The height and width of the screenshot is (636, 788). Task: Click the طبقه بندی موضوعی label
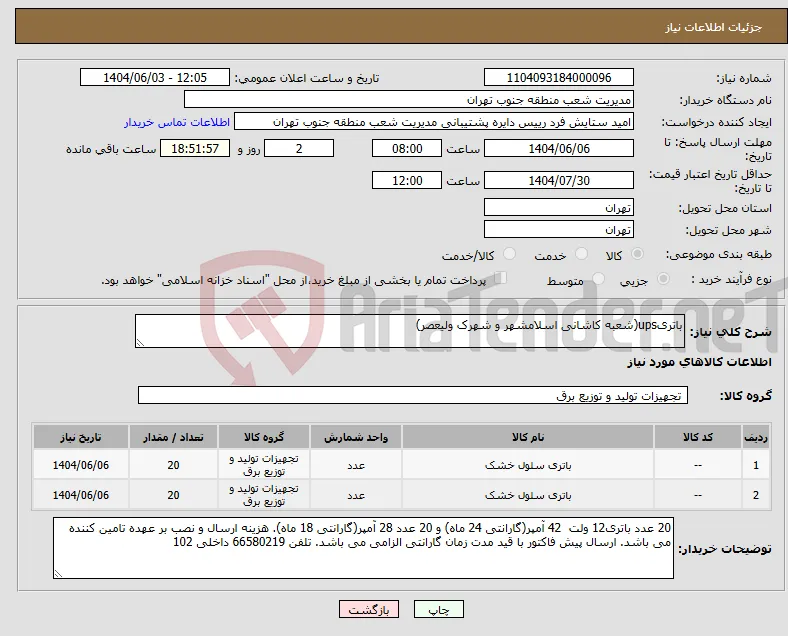(x=719, y=255)
